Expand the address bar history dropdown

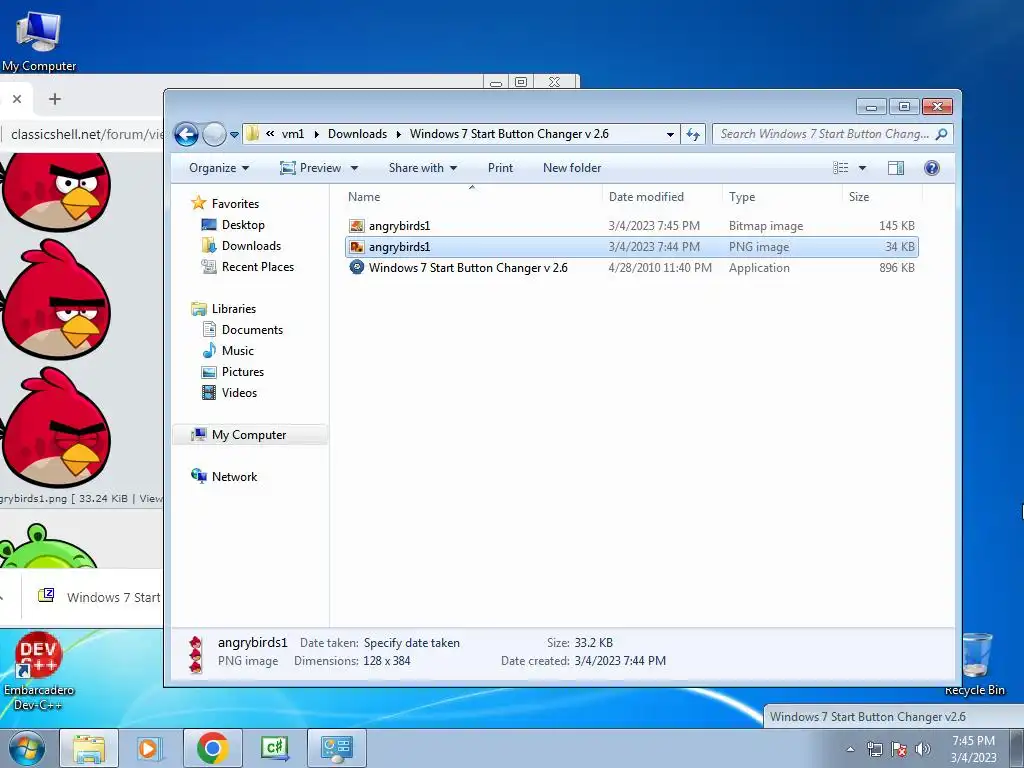[670, 135]
